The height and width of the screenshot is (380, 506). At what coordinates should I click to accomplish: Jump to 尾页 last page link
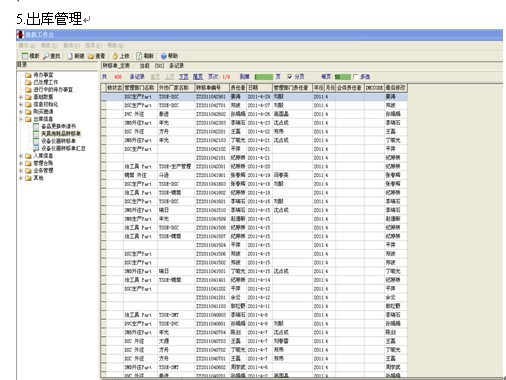tap(198, 77)
